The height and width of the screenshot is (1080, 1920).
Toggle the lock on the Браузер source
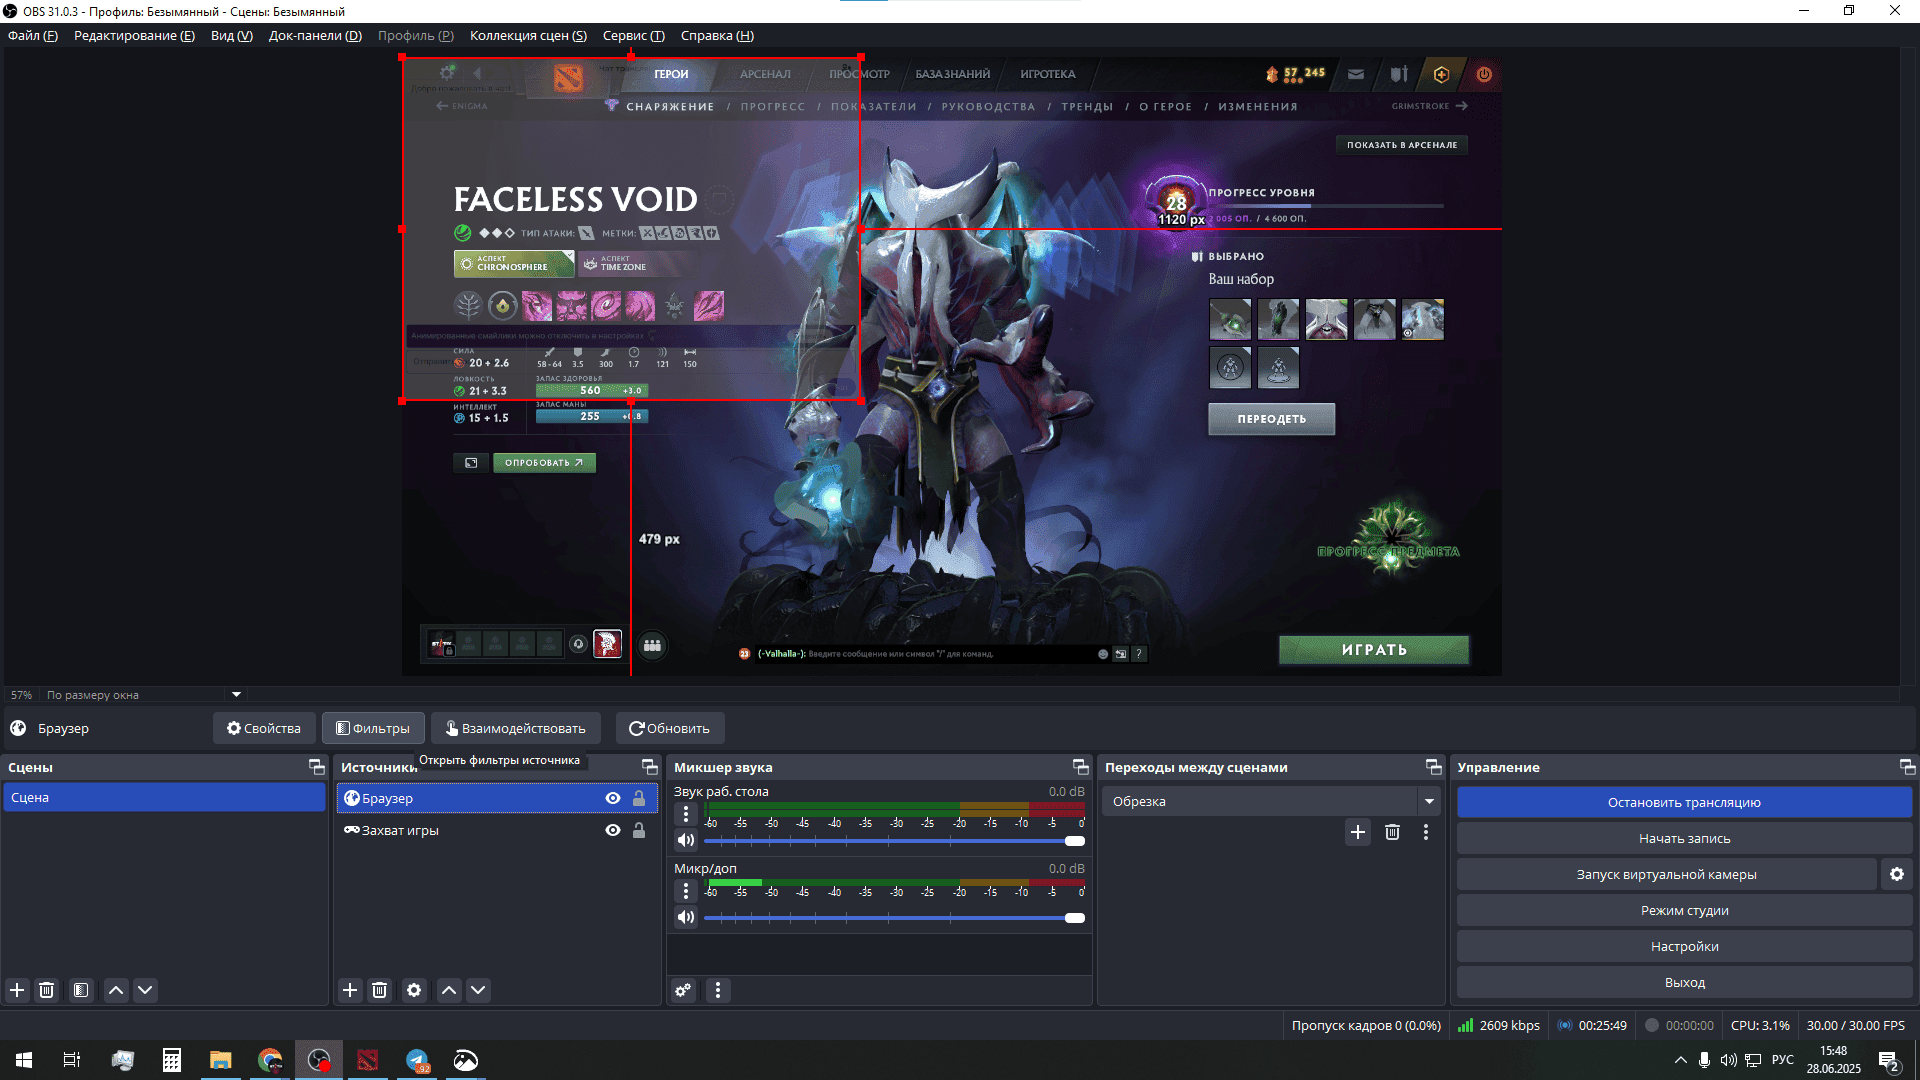click(x=639, y=798)
